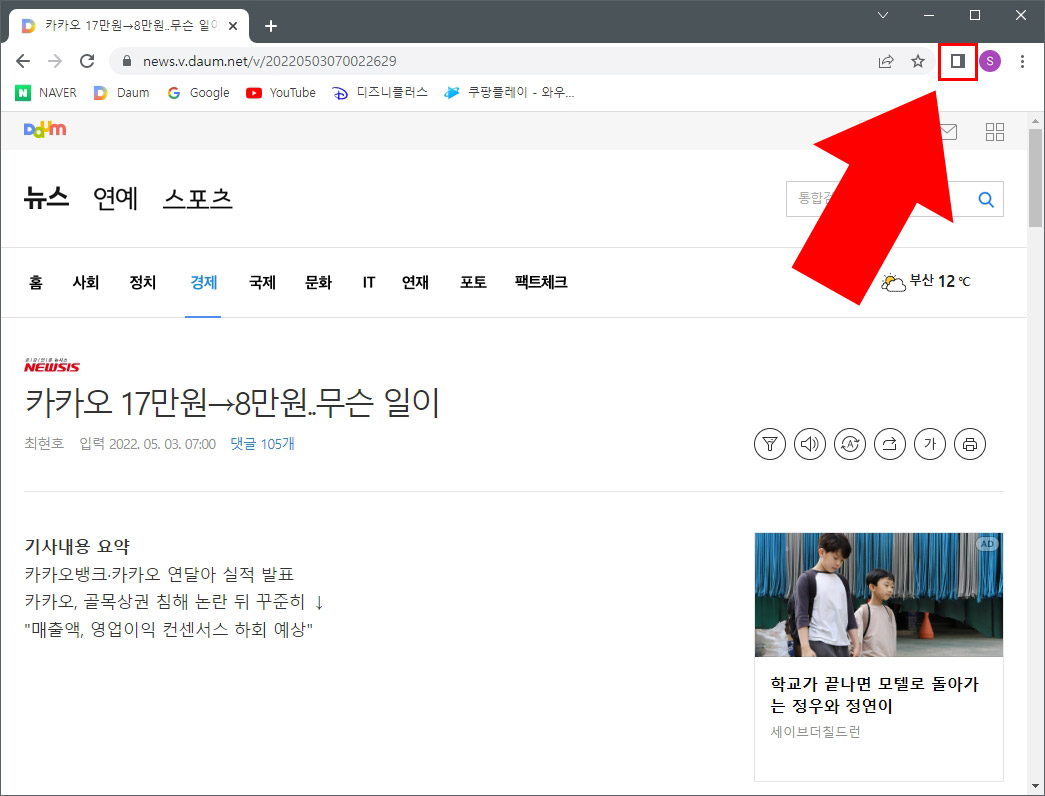Viewport: 1045px width, 796px height.
Task: Click the 세이브더칠드런 ad thumbnail
Action: click(878, 594)
